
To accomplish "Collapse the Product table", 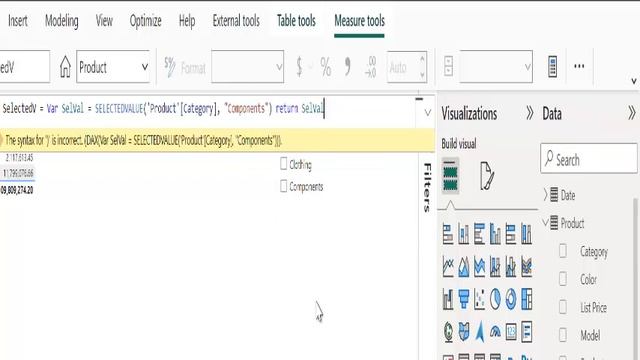I will (x=546, y=223).
